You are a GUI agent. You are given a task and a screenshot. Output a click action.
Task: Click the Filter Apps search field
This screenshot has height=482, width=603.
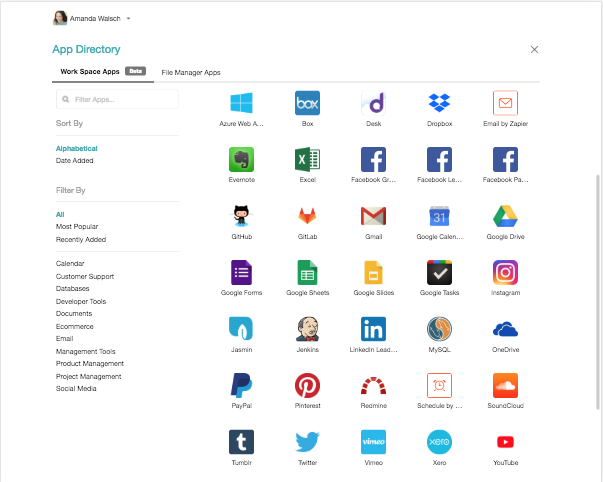click(x=117, y=99)
